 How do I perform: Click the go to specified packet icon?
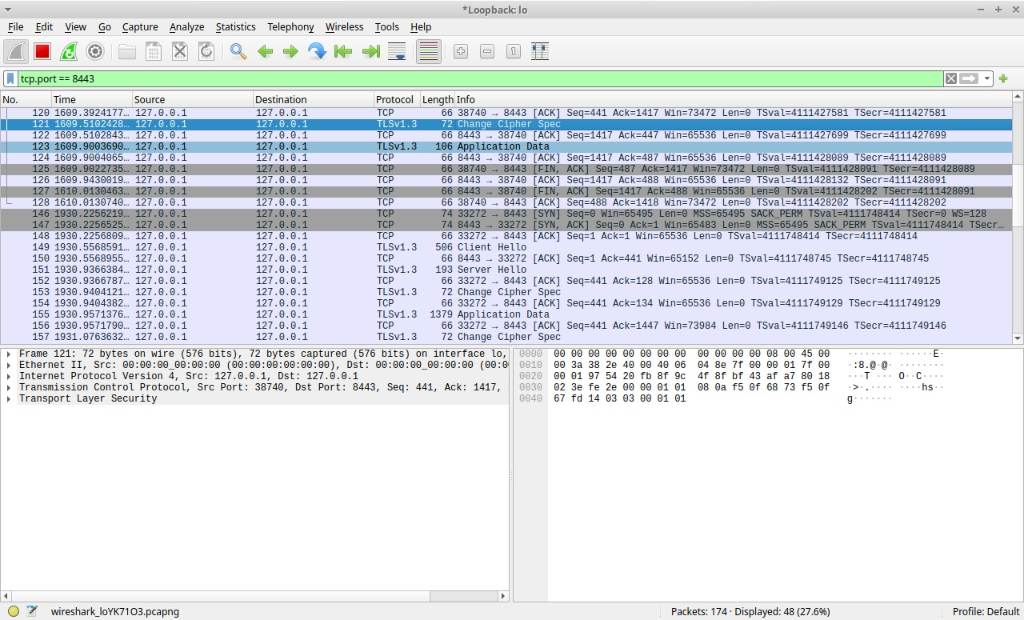coord(317,52)
